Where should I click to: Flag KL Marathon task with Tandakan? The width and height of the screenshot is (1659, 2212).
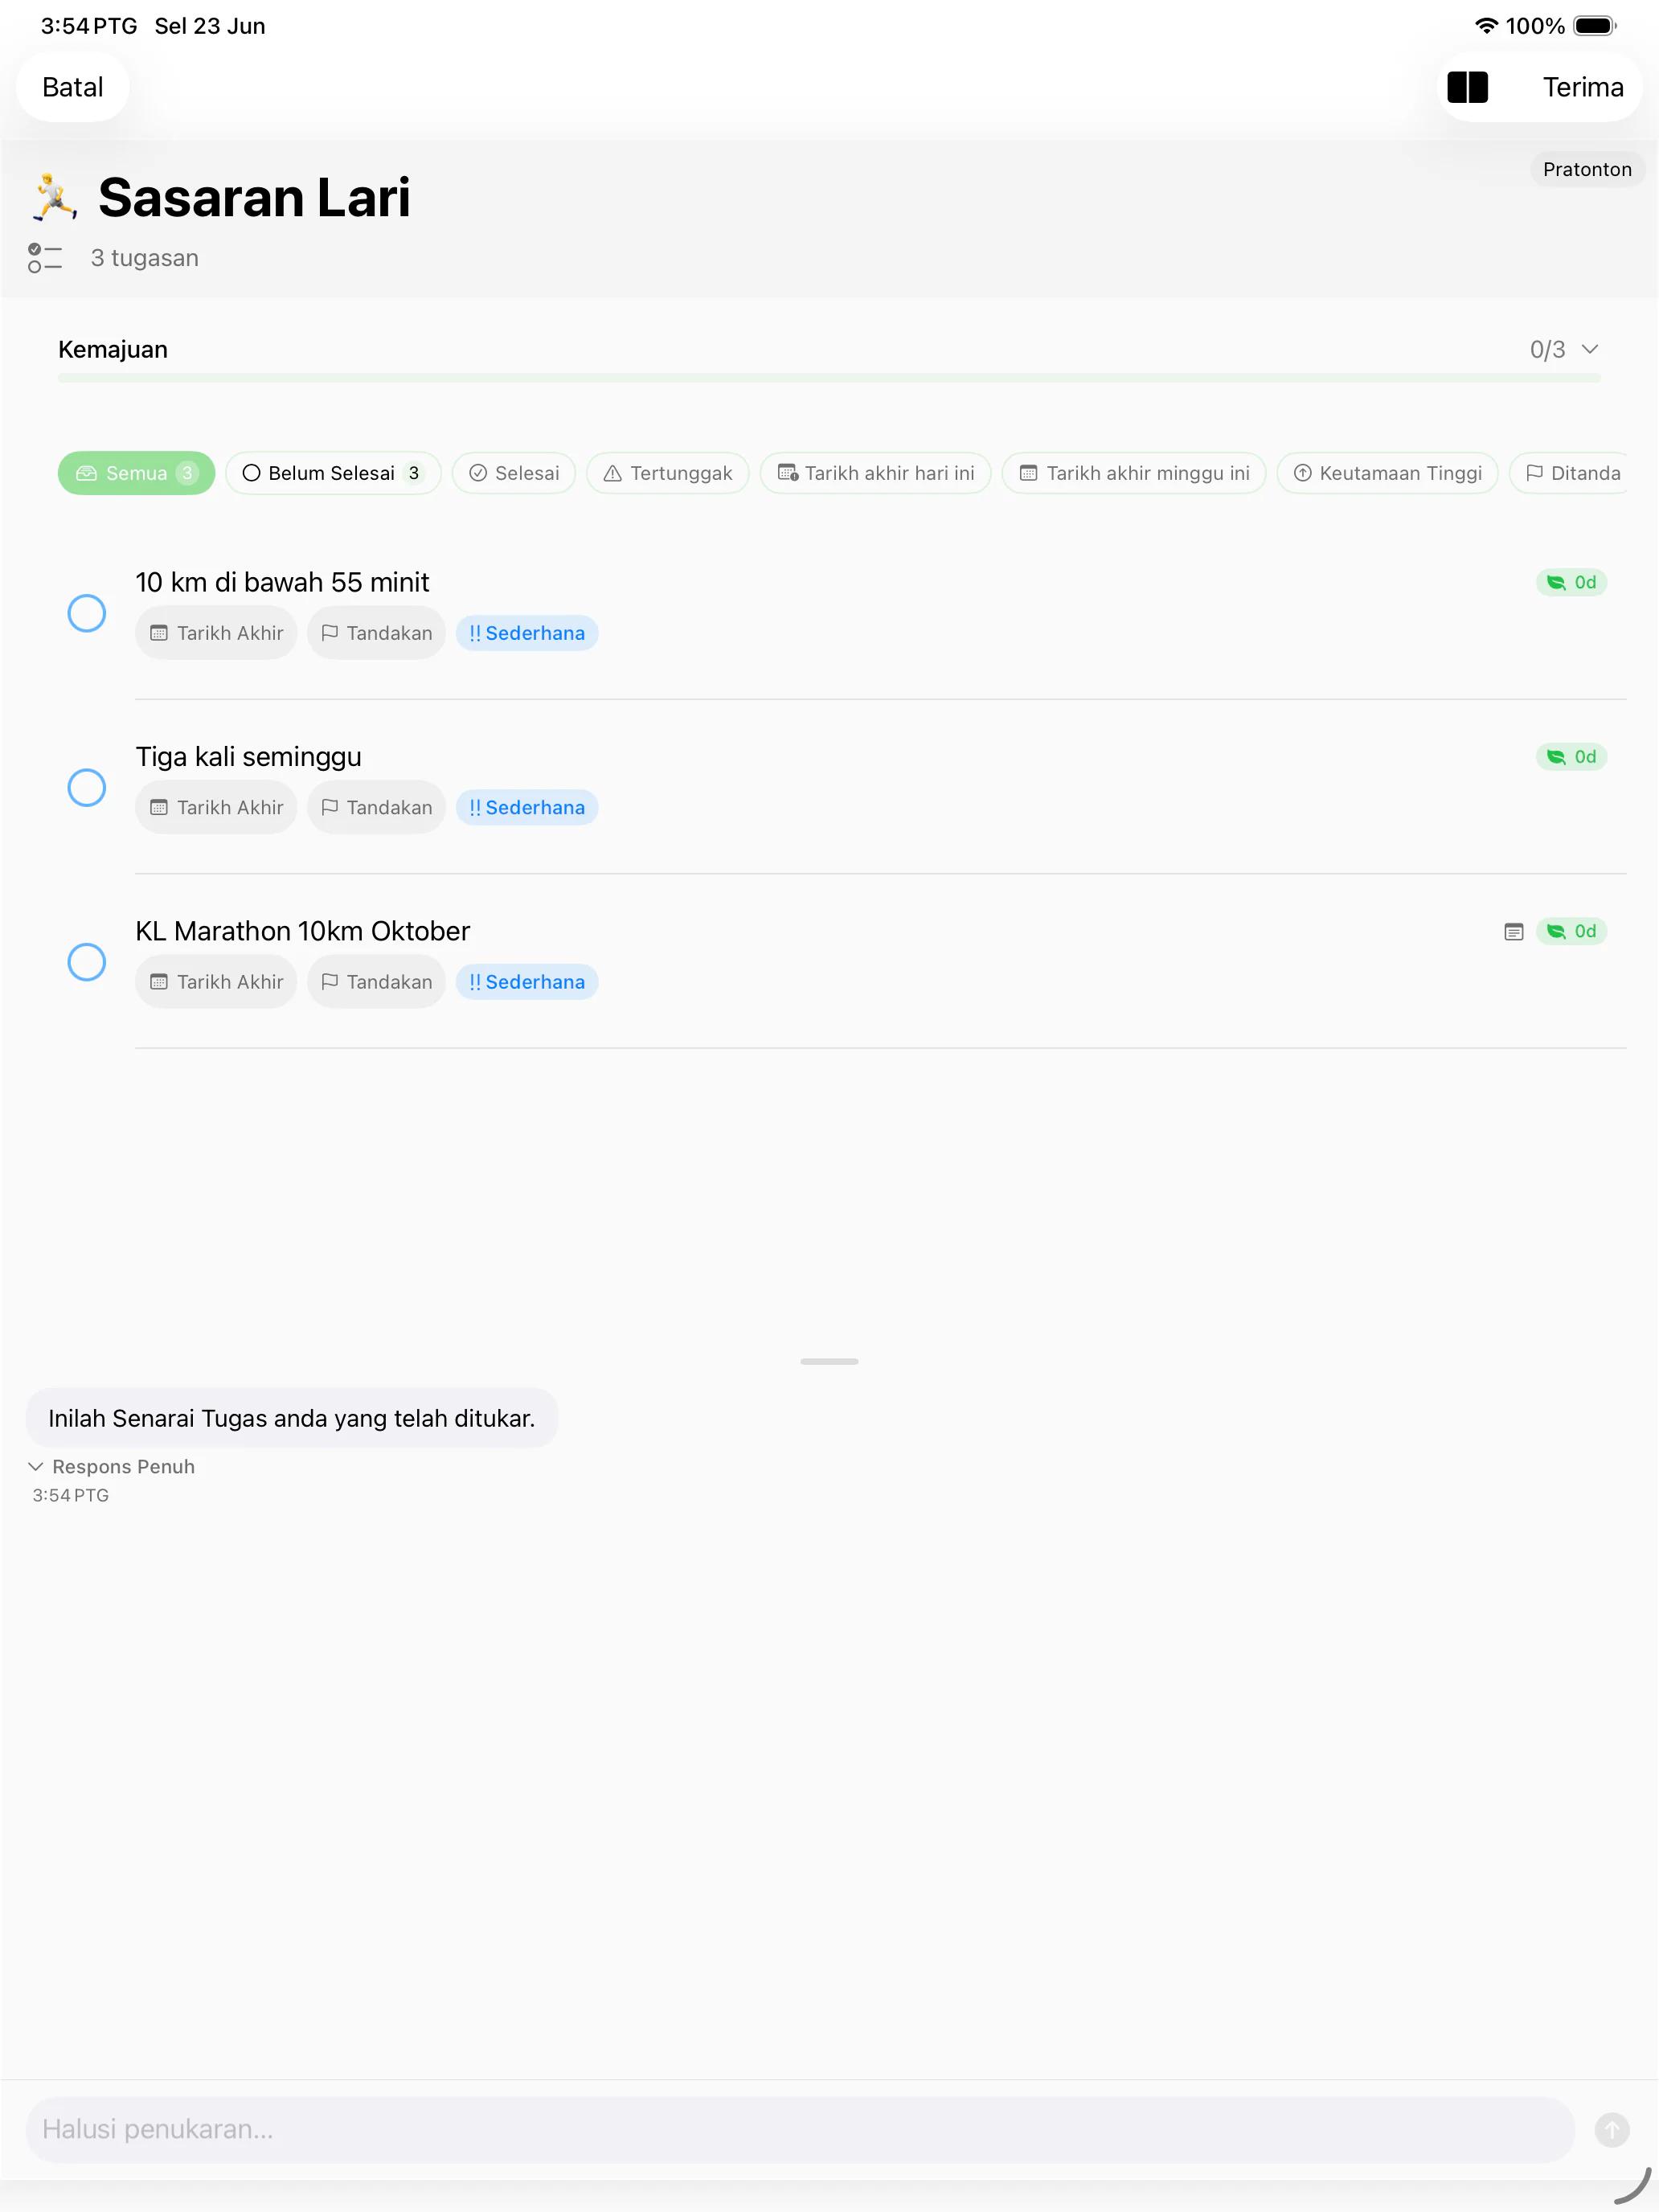[x=376, y=982]
